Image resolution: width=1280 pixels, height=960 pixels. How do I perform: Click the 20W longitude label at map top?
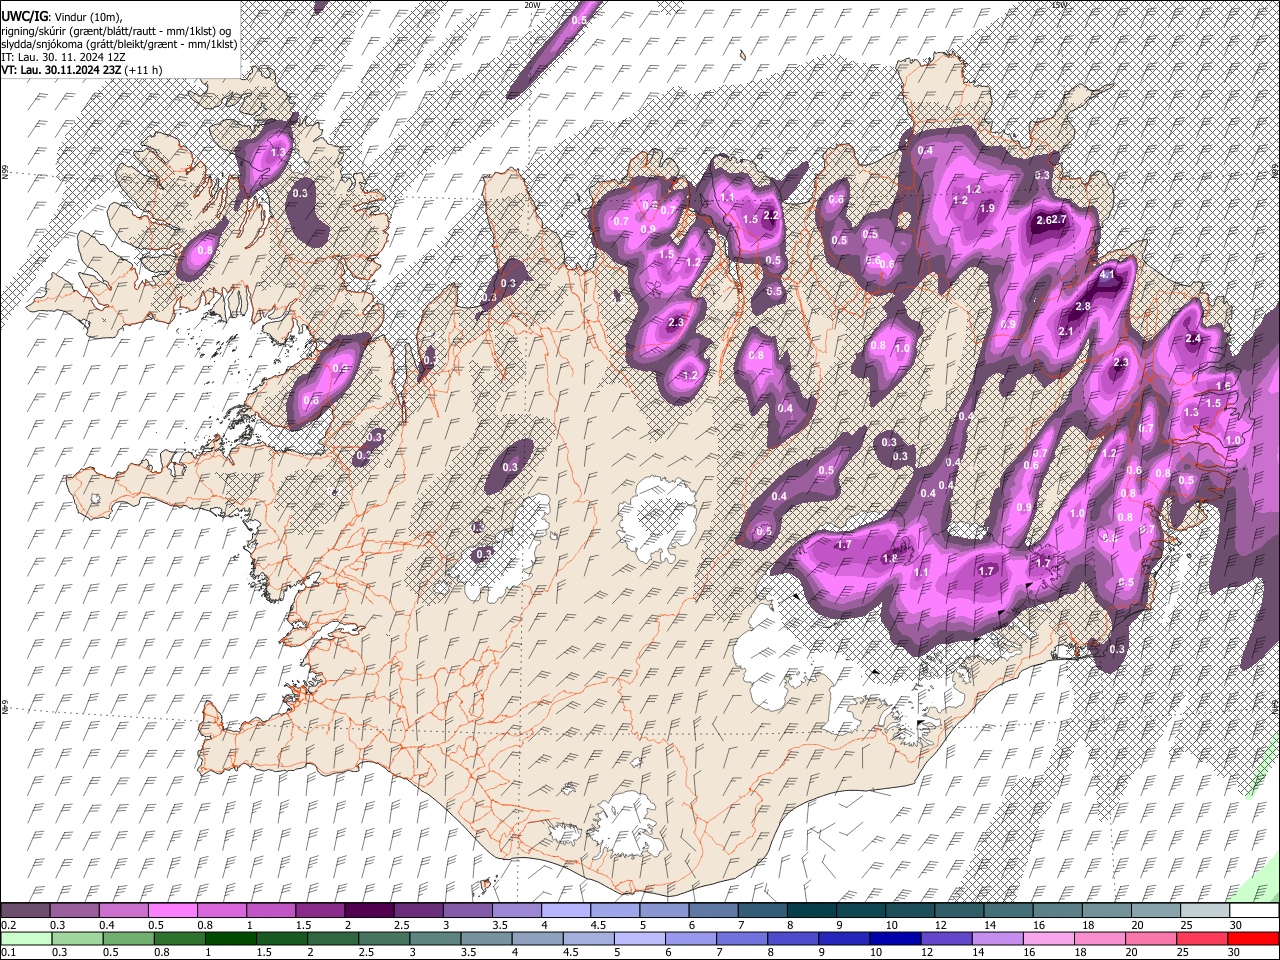532,5
